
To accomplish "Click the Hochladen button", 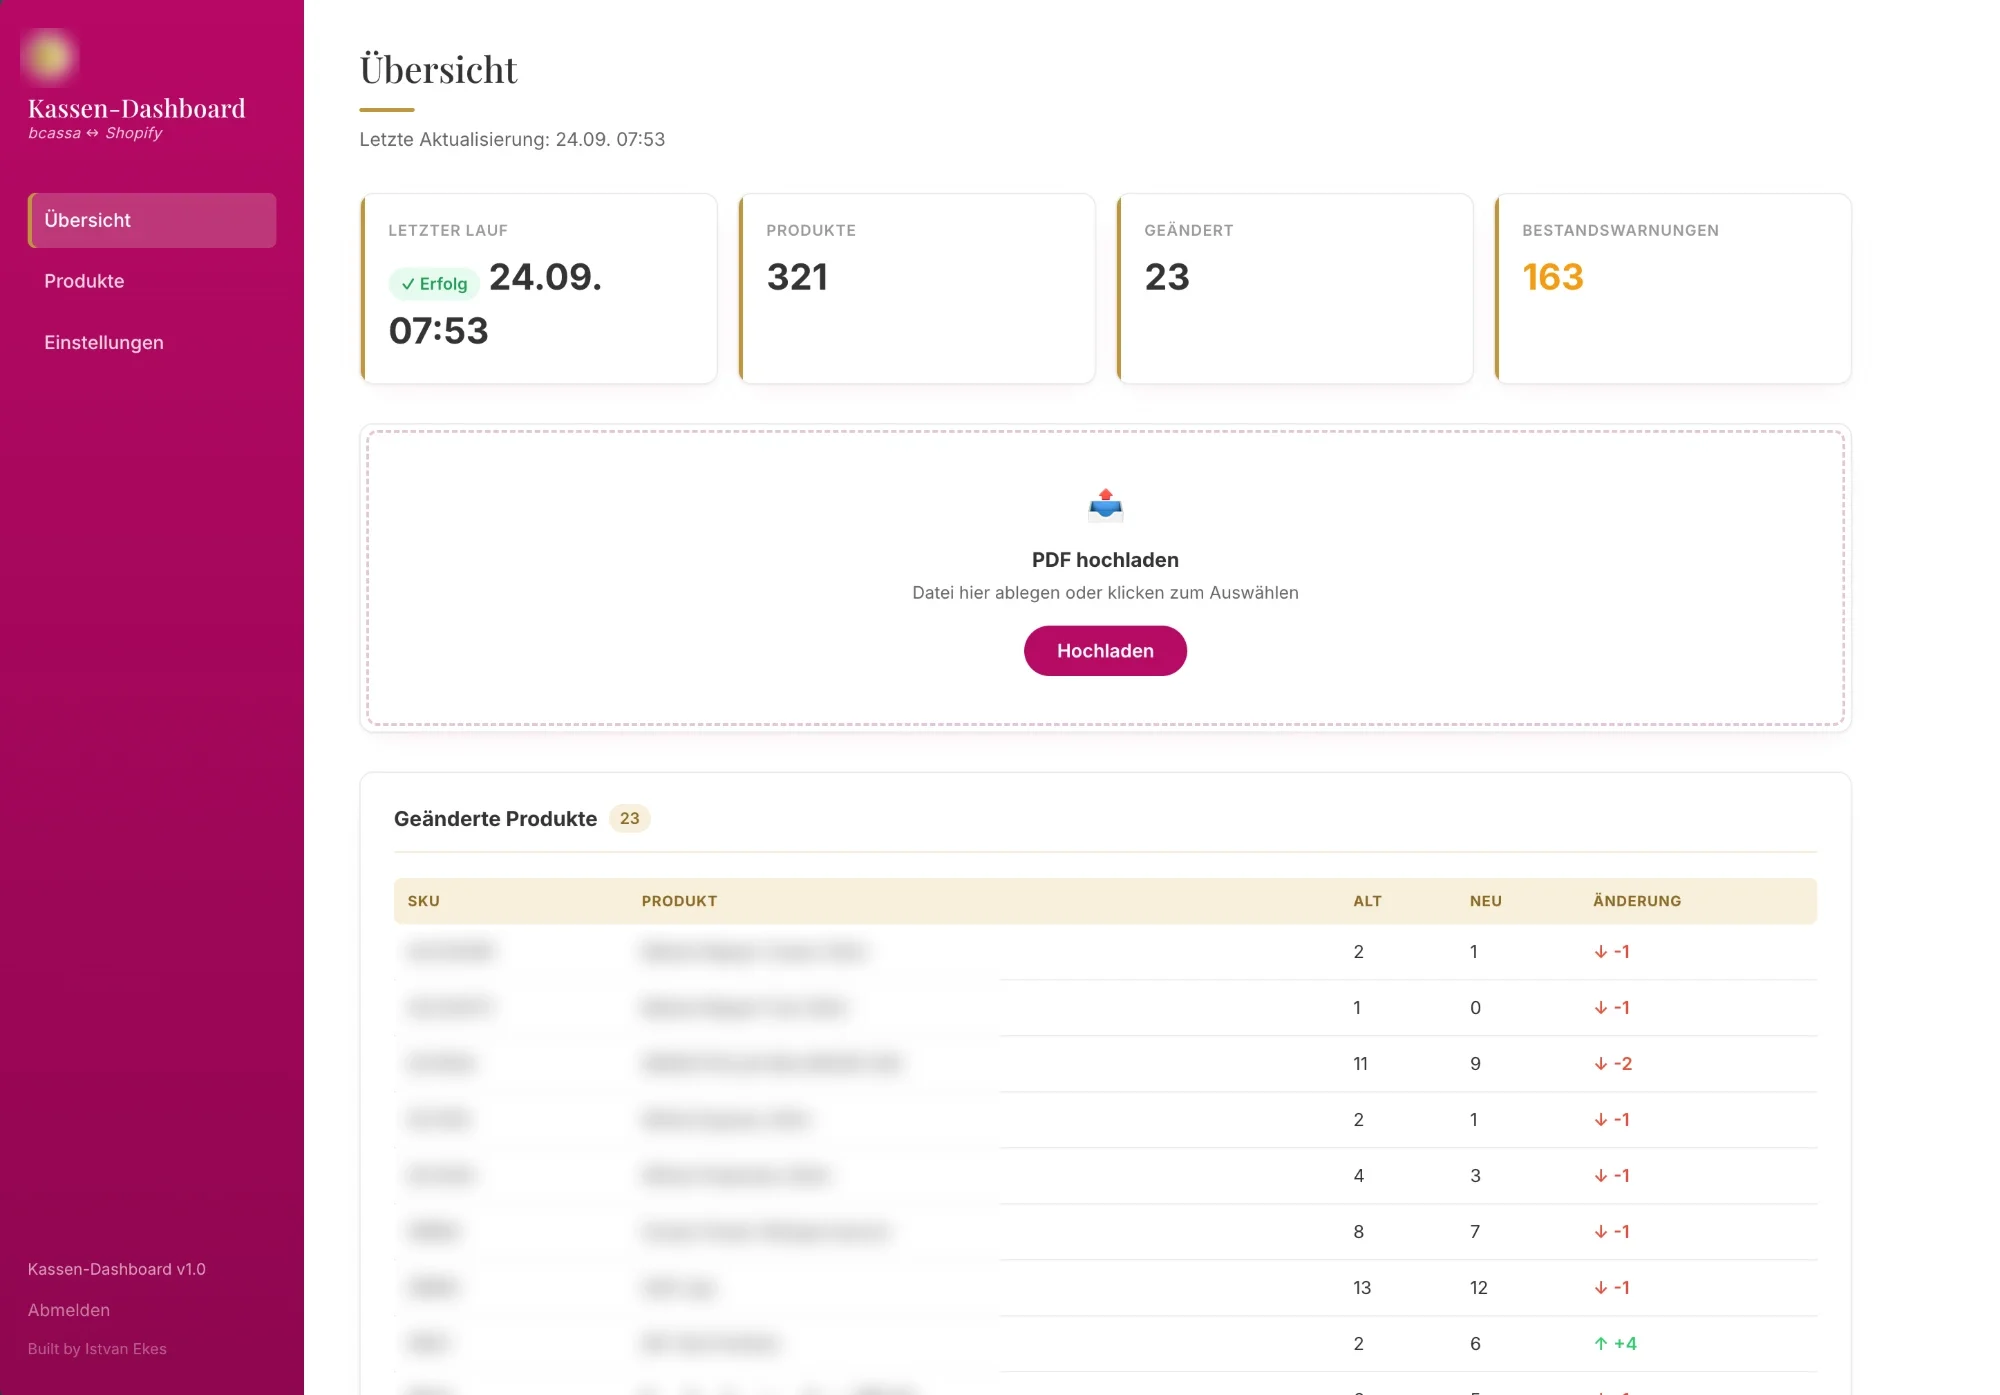I will pos(1105,651).
